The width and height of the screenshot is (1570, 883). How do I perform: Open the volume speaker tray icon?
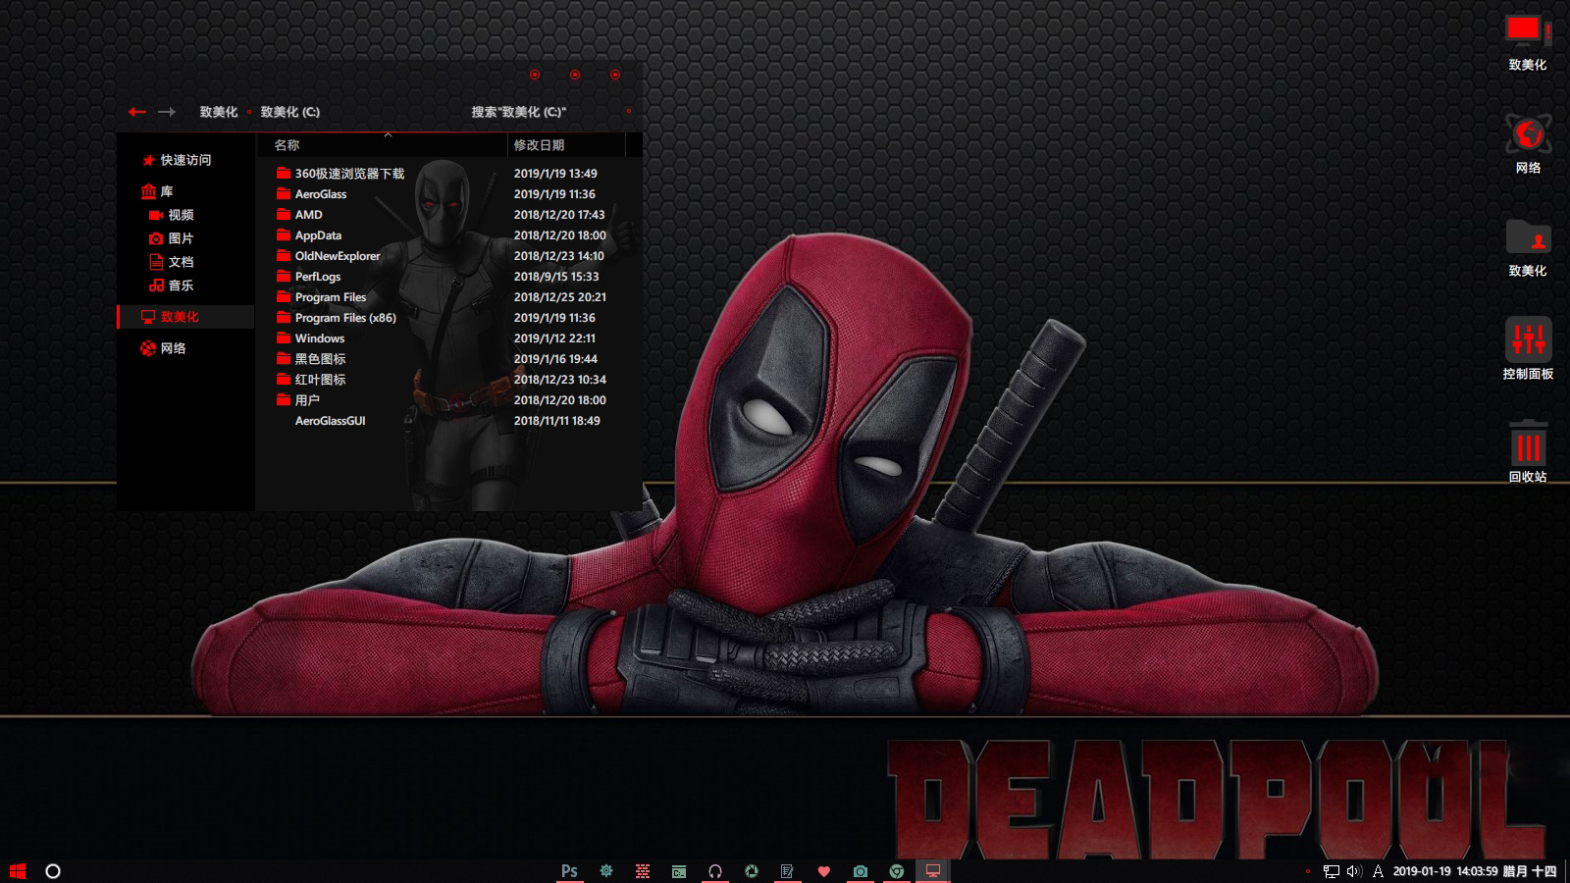pos(1354,871)
